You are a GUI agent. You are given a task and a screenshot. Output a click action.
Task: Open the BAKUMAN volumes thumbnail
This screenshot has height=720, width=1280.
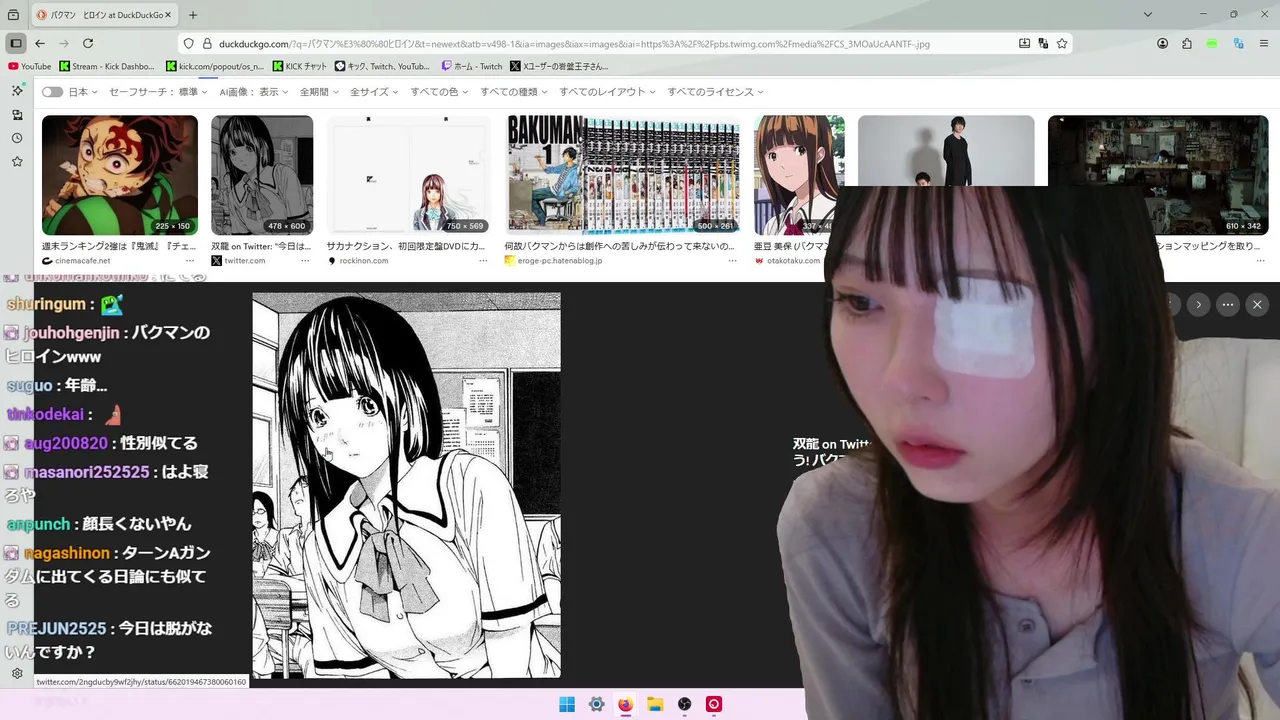[622, 175]
